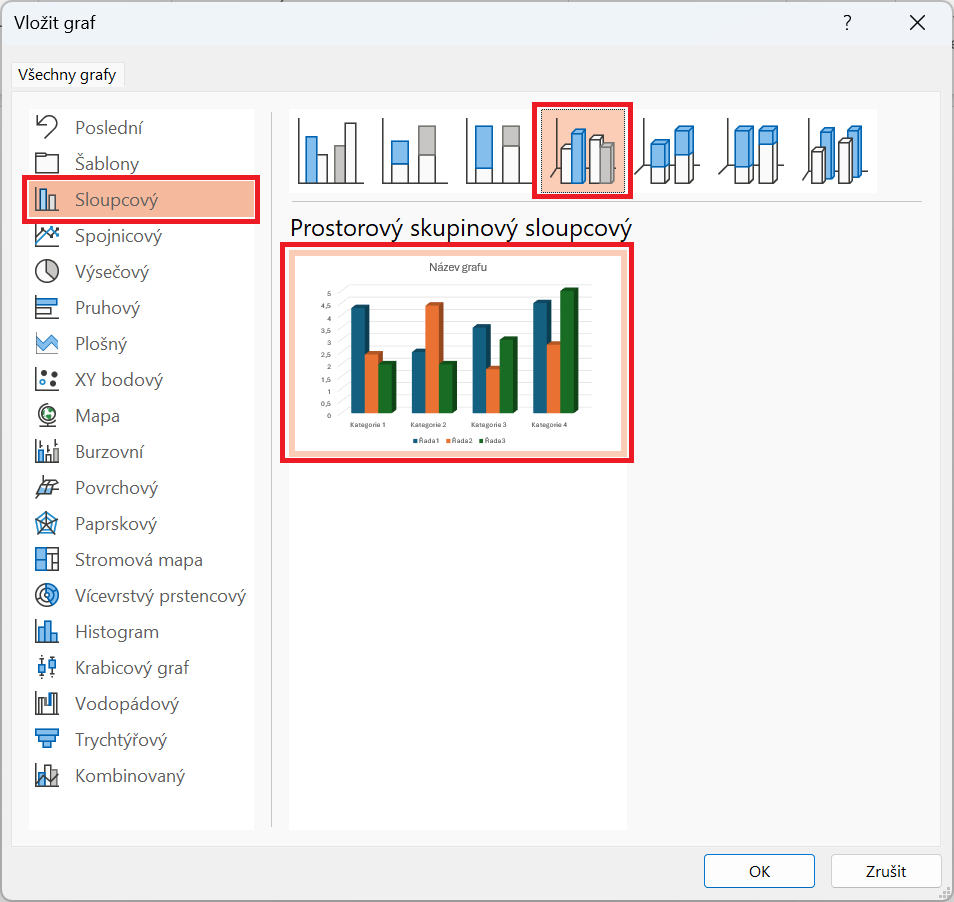This screenshot has width=954, height=902.
Task: Pick the XY bodový chart type label
Action: pyautogui.click(x=119, y=379)
